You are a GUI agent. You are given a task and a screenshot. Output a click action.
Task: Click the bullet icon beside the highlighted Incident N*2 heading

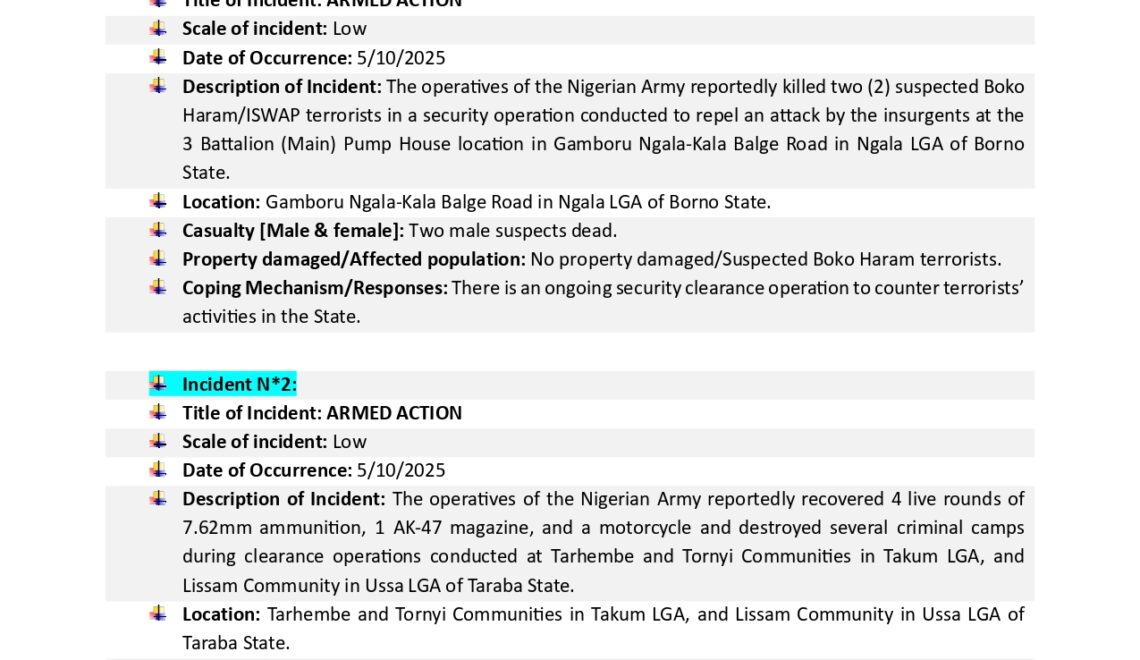158,383
